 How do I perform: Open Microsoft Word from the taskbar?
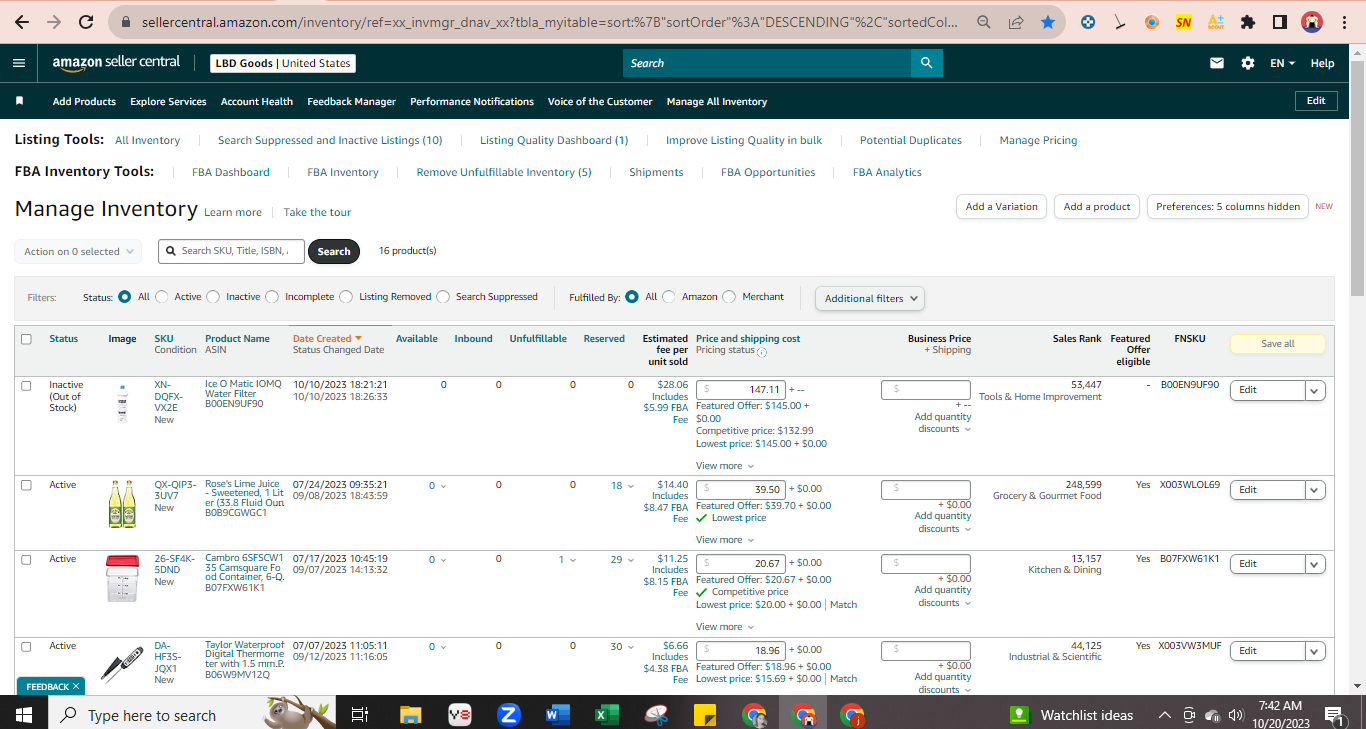pyautogui.click(x=557, y=714)
